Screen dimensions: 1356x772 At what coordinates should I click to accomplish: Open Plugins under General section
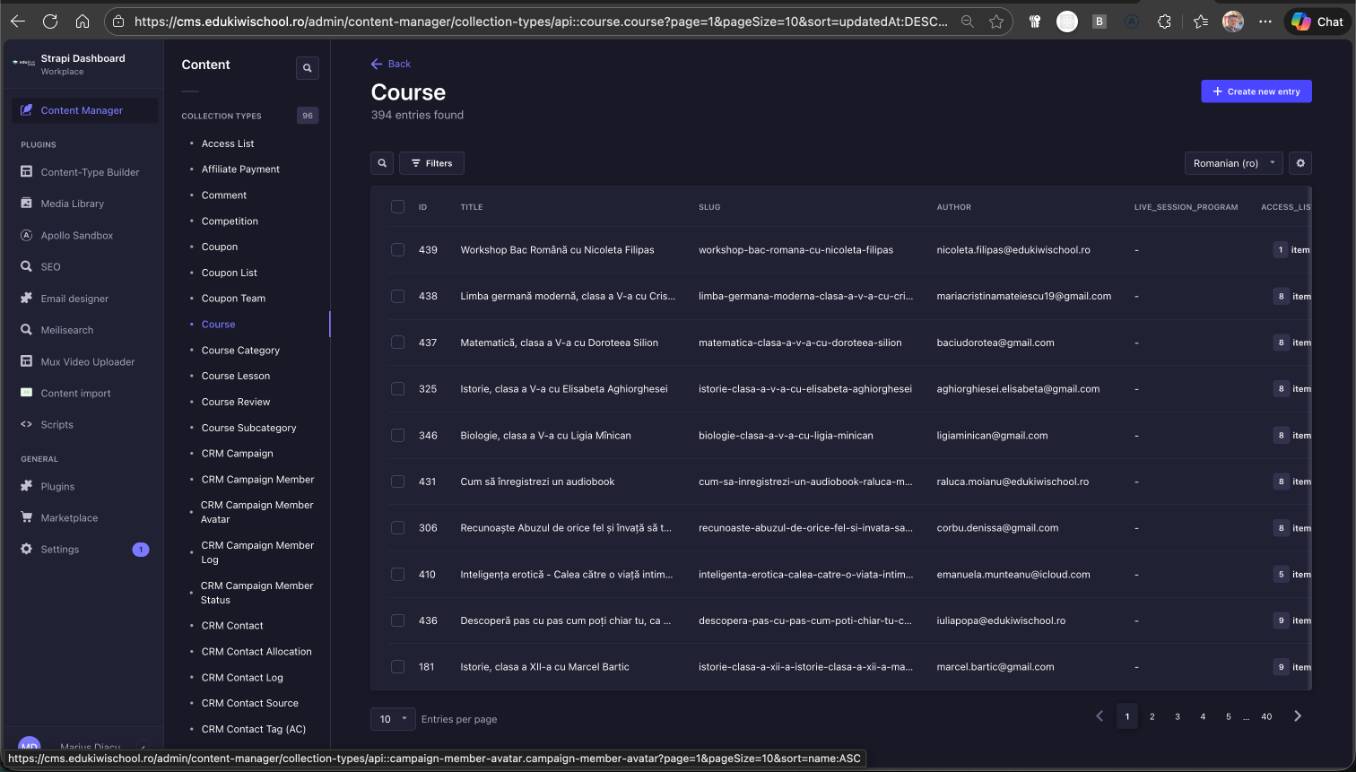57,487
